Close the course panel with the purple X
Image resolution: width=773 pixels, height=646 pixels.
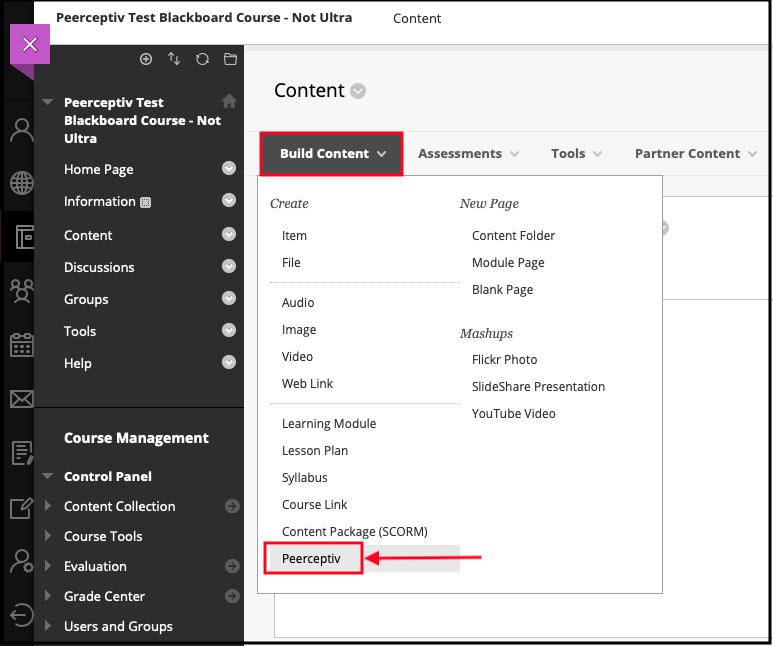click(29, 45)
